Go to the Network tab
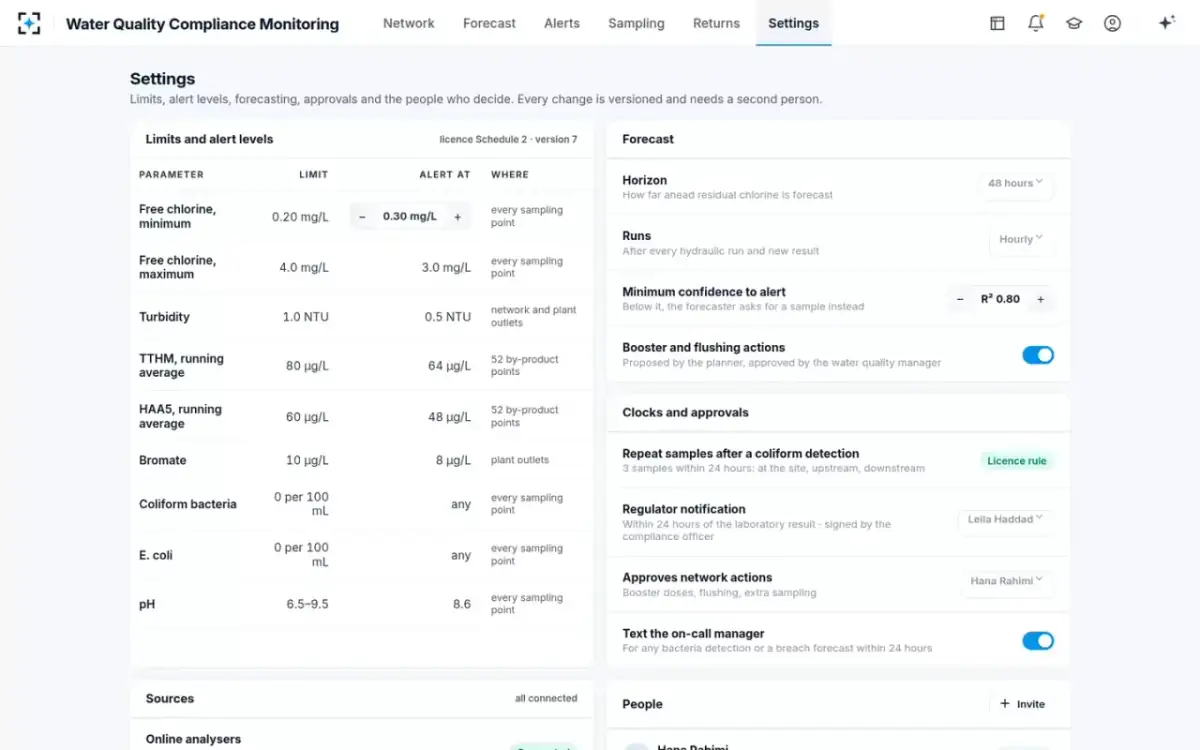Image resolution: width=1200 pixels, height=750 pixels. point(409,23)
